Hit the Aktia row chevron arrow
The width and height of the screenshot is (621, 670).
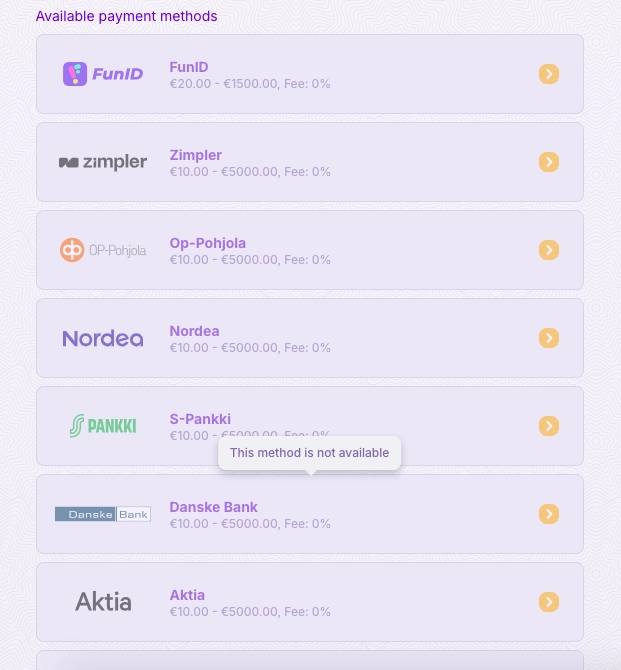click(548, 602)
